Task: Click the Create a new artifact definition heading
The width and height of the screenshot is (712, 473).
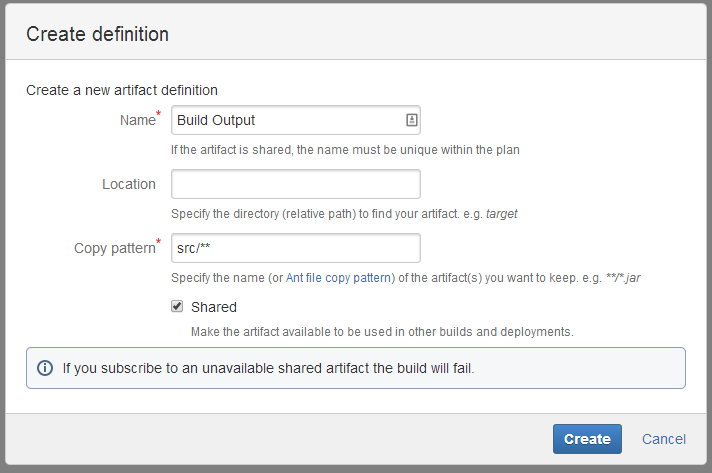Action: click(x=122, y=90)
